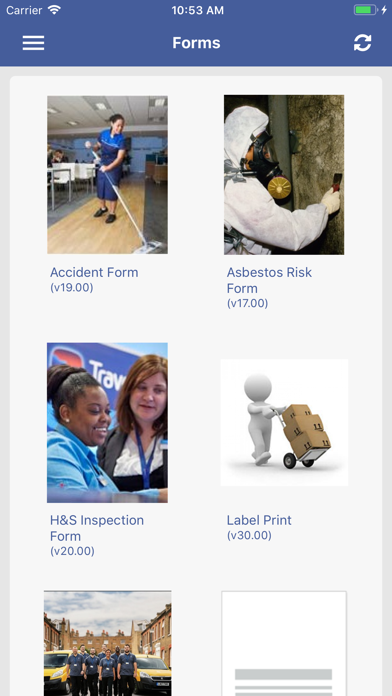
Task: Open the Accident Form link
Action: [x=94, y=272]
